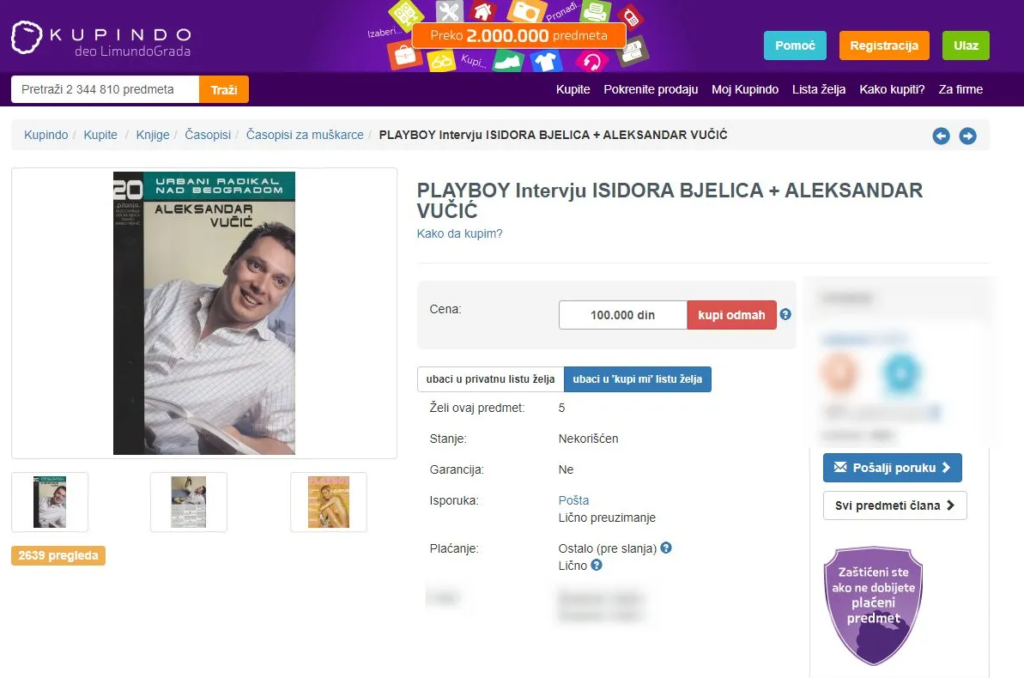Select the Playboy cover thumbnail
Image resolution: width=1024 pixels, height=678 pixels.
tap(328, 502)
